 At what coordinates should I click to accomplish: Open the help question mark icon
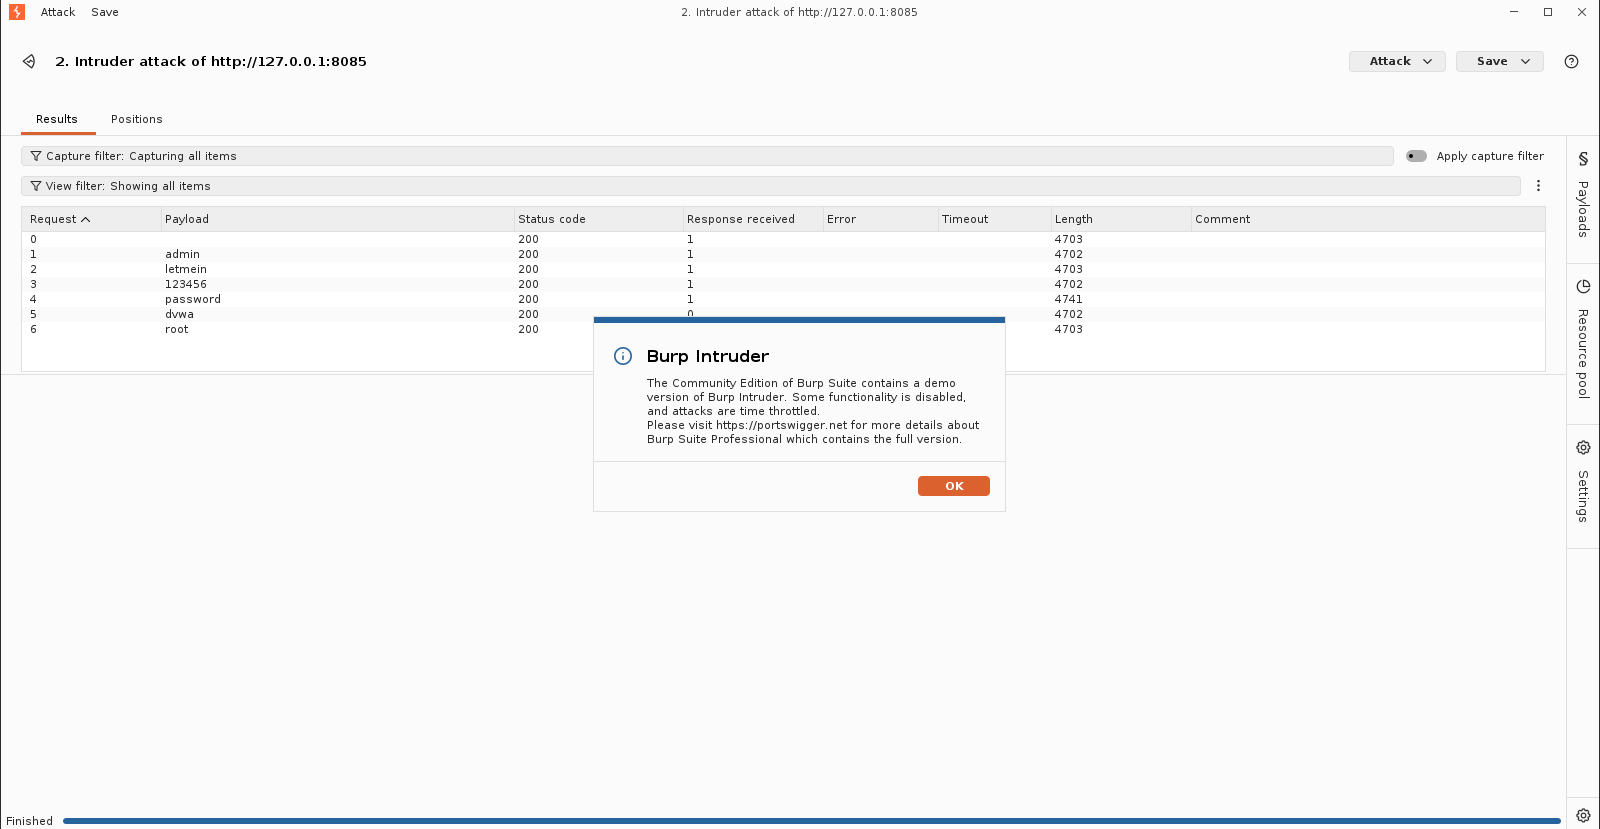(x=1571, y=61)
